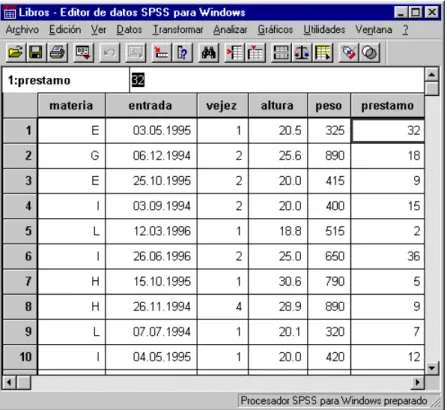Click the cell editor field showing 32
The height and width of the screenshot is (410, 447).
(277, 80)
